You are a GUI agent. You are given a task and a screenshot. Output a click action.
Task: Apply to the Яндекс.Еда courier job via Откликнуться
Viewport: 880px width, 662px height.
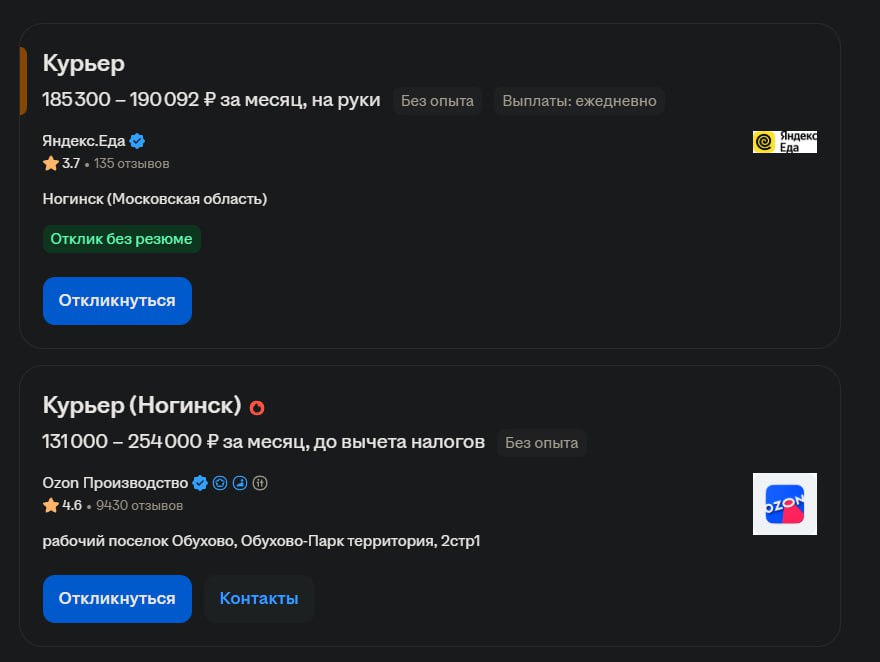[117, 301]
